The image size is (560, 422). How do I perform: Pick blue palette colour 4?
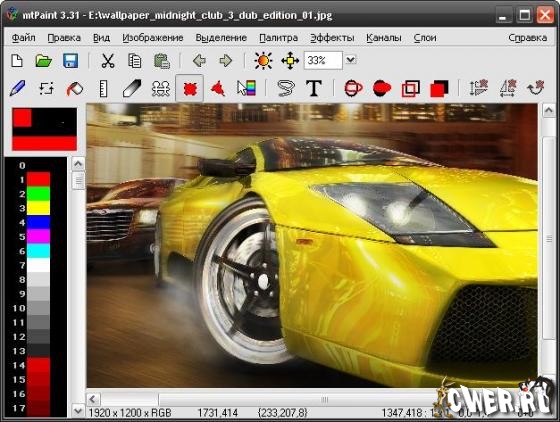[39, 222]
